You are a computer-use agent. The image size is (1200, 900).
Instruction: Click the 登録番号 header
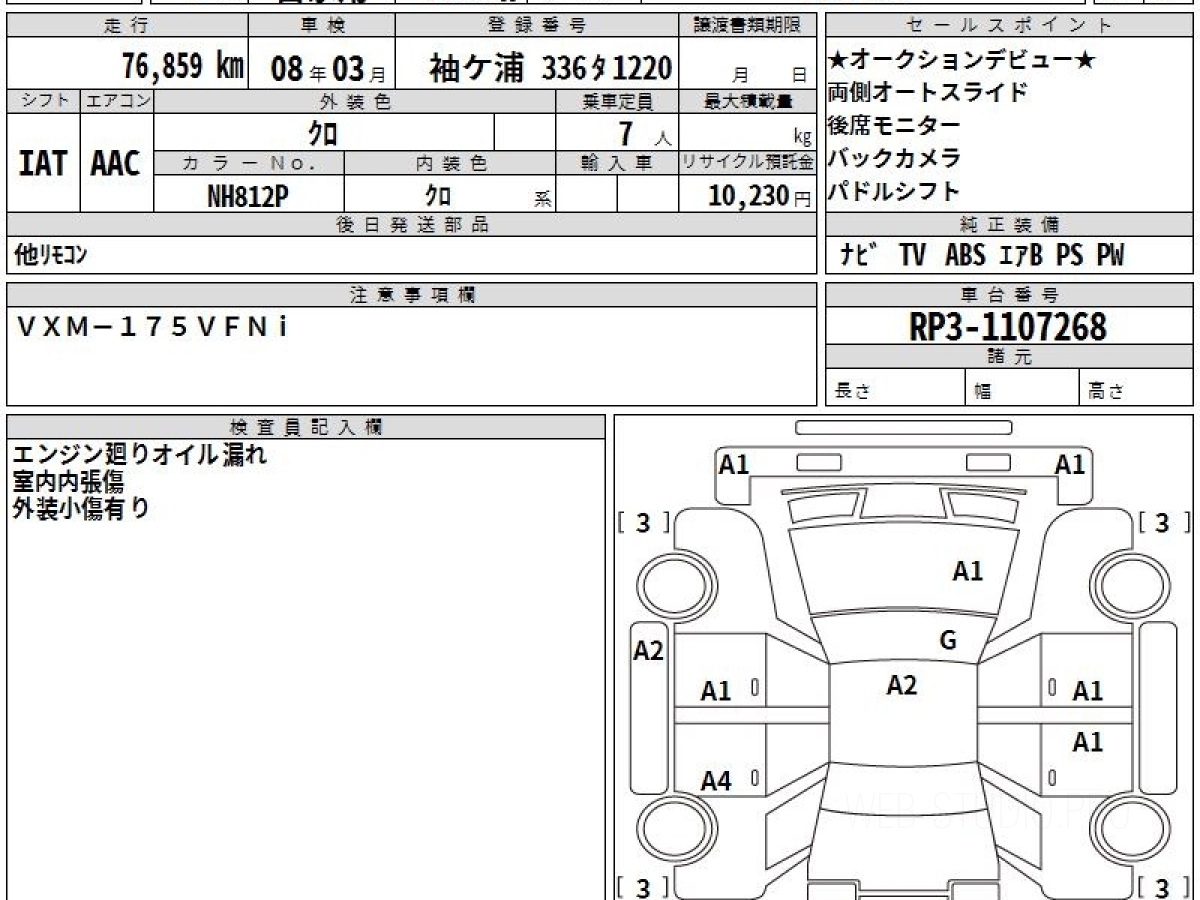pos(538,26)
